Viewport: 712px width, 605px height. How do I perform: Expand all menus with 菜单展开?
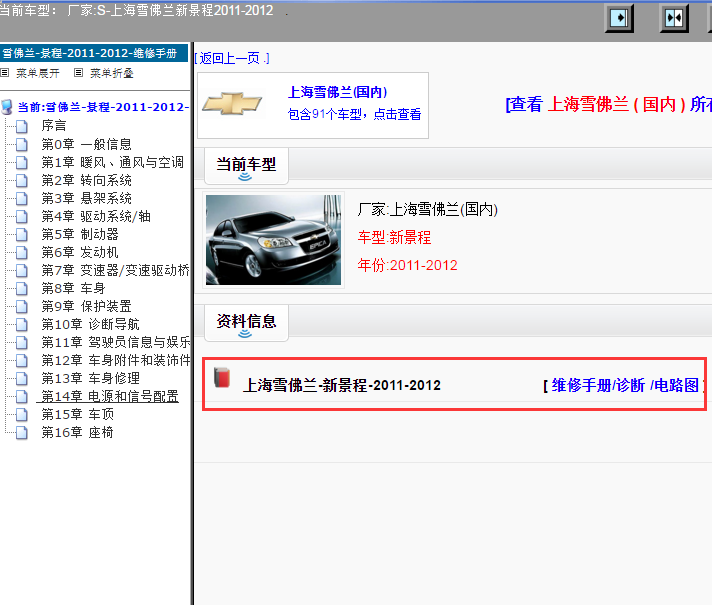(38, 73)
